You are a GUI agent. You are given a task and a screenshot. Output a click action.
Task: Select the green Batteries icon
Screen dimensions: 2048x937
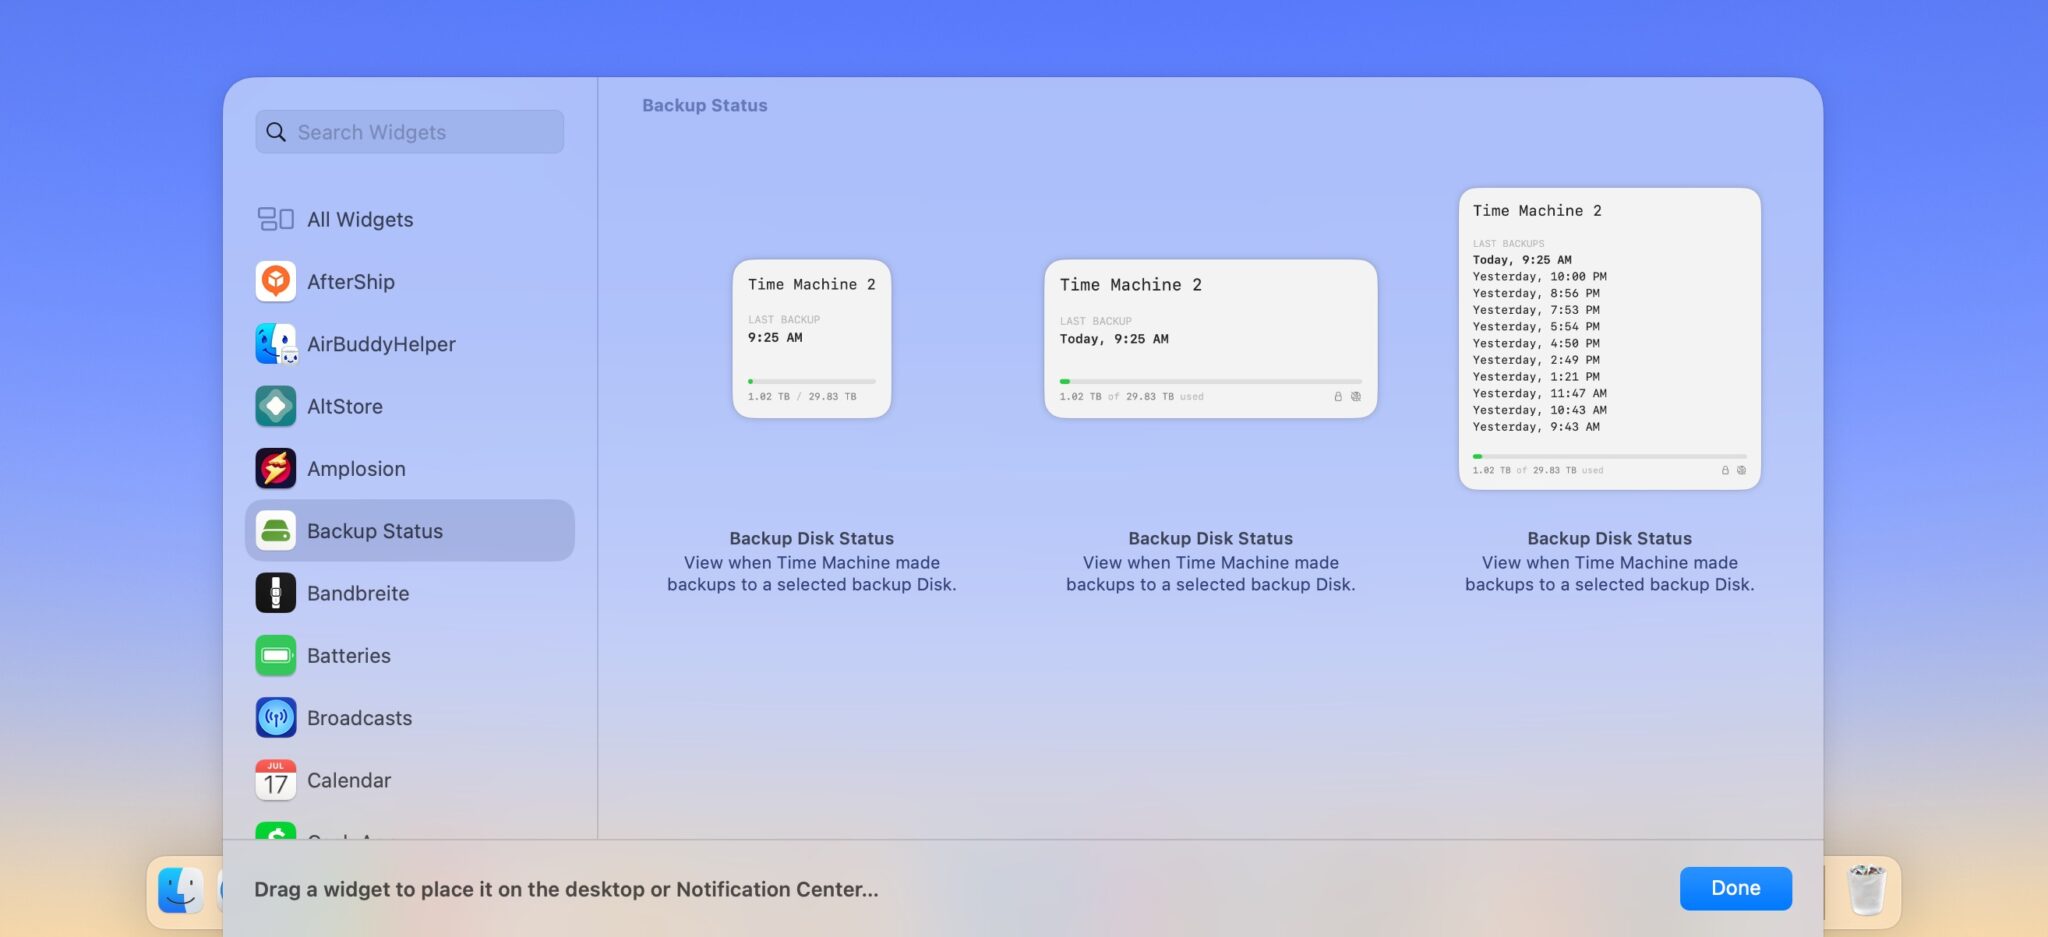(275, 655)
